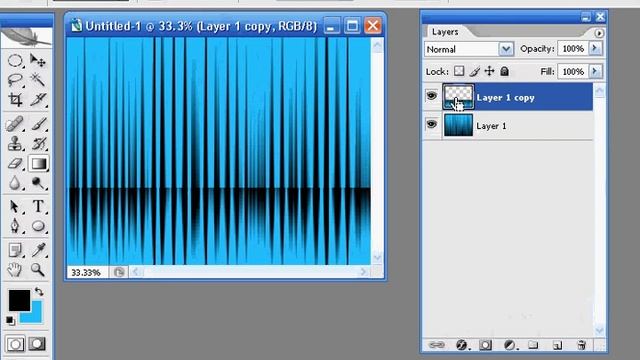Select the Elliptical Marquee tool
The image size is (640, 360).
pos(15,61)
